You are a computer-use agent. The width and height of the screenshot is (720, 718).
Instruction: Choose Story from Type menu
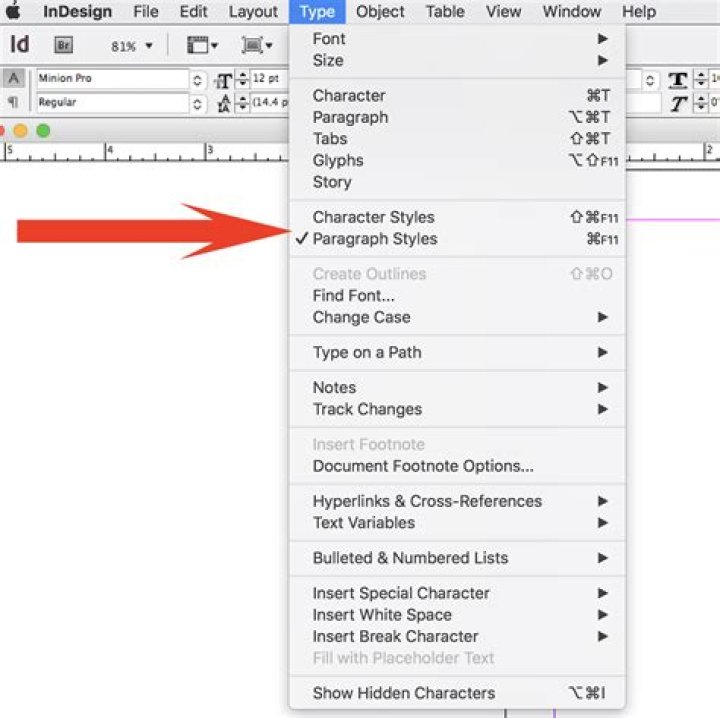pyautogui.click(x=457, y=182)
